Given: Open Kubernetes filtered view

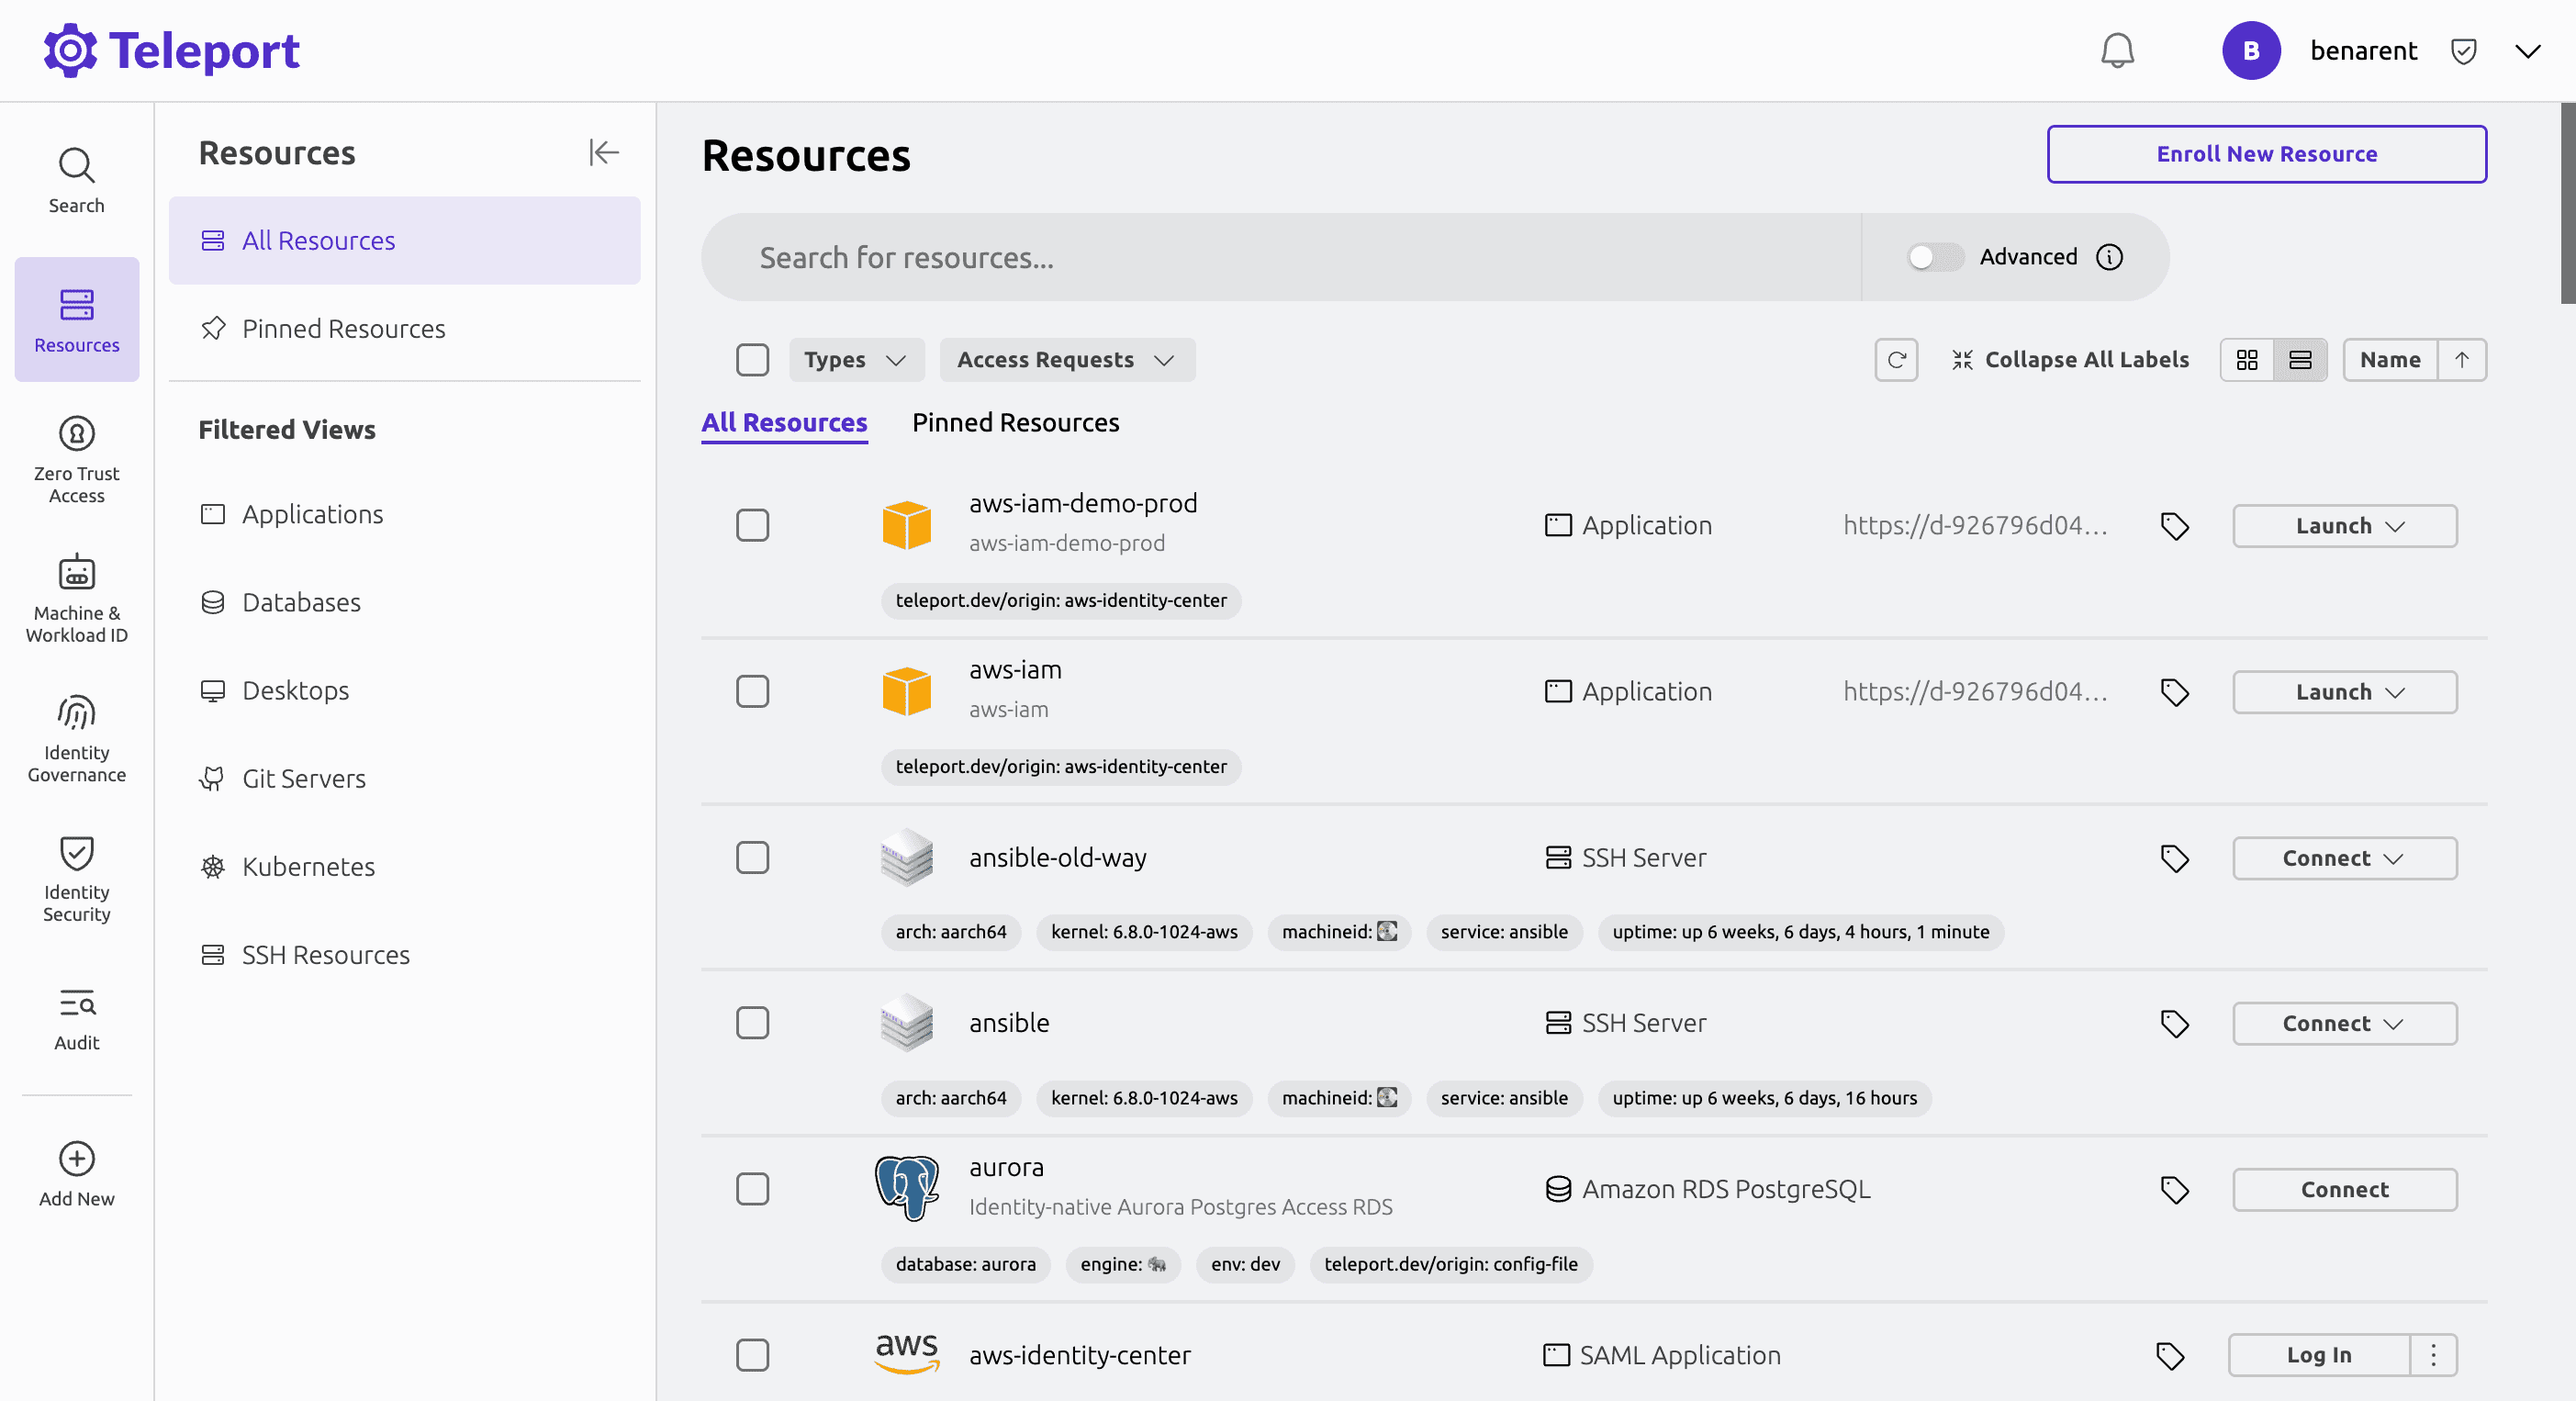Looking at the screenshot, I should pyautogui.click(x=308, y=867).
